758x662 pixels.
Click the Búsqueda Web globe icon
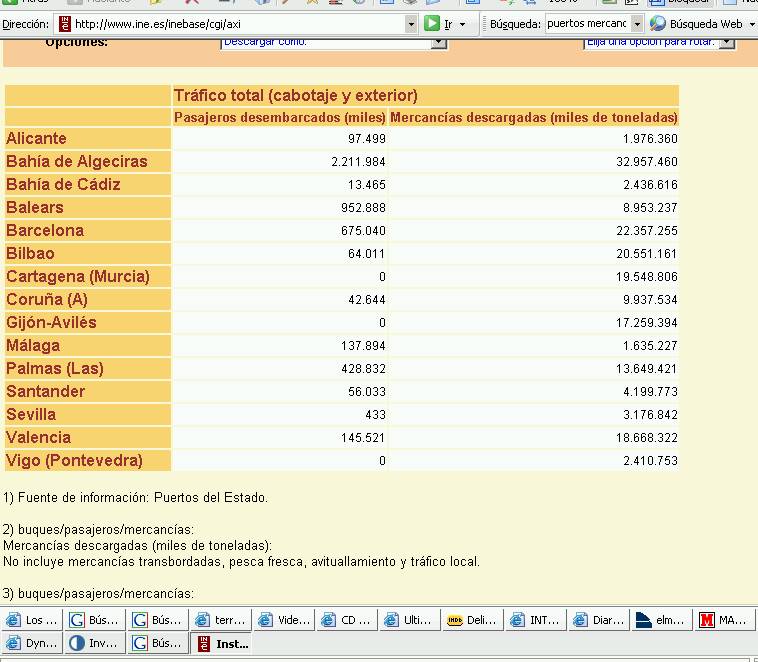(x=657, y=23)
